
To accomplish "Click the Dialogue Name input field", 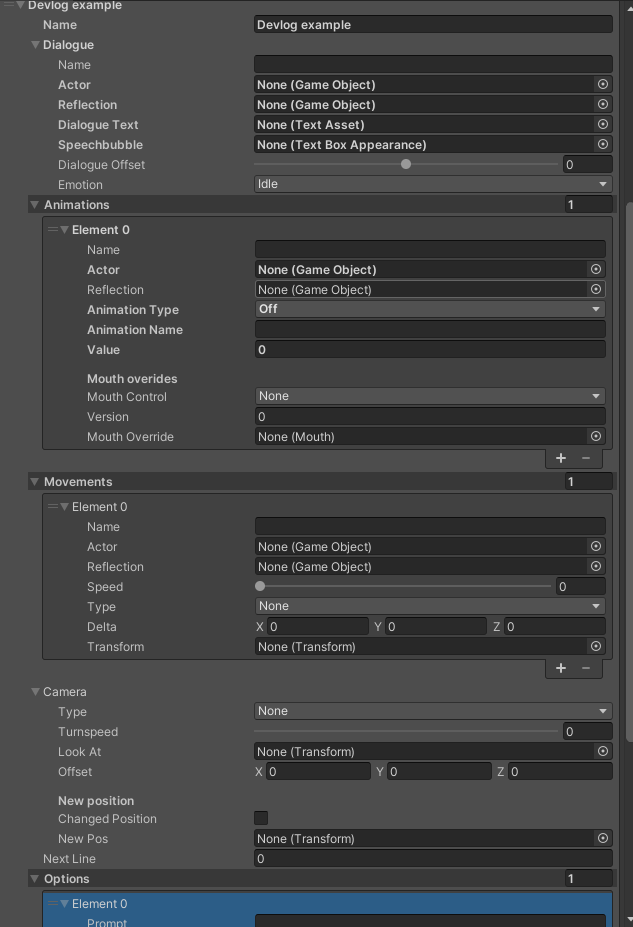I will click(433, 64).
